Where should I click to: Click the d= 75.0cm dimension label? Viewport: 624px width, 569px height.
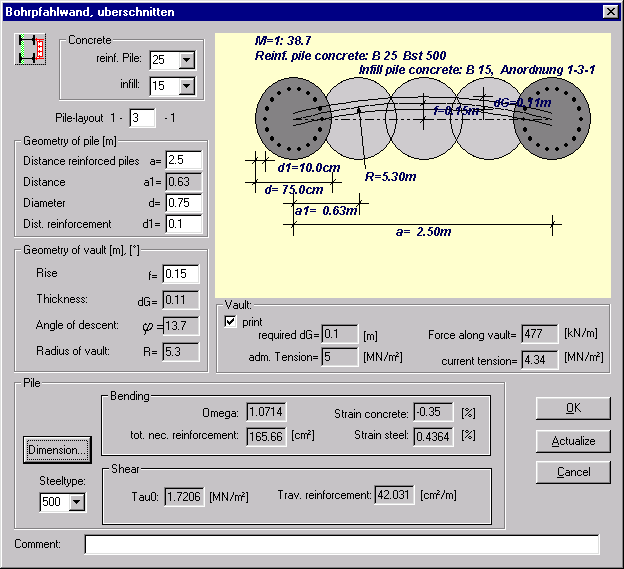pos(294,190)
